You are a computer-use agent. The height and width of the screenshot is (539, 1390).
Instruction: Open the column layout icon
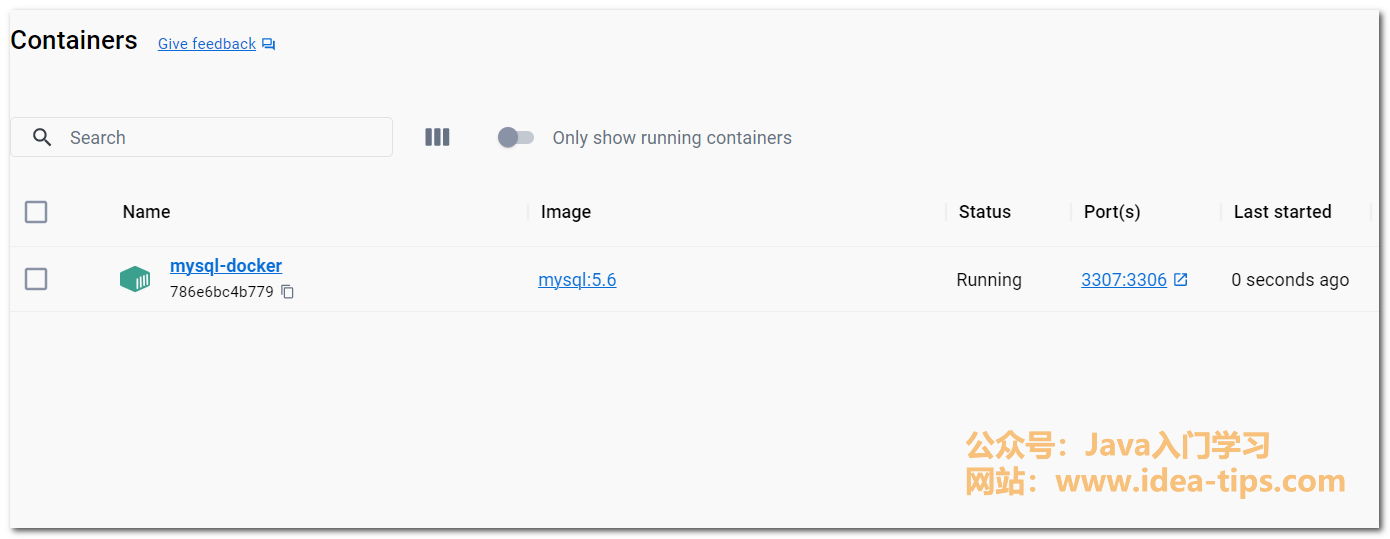coord(437,138)
